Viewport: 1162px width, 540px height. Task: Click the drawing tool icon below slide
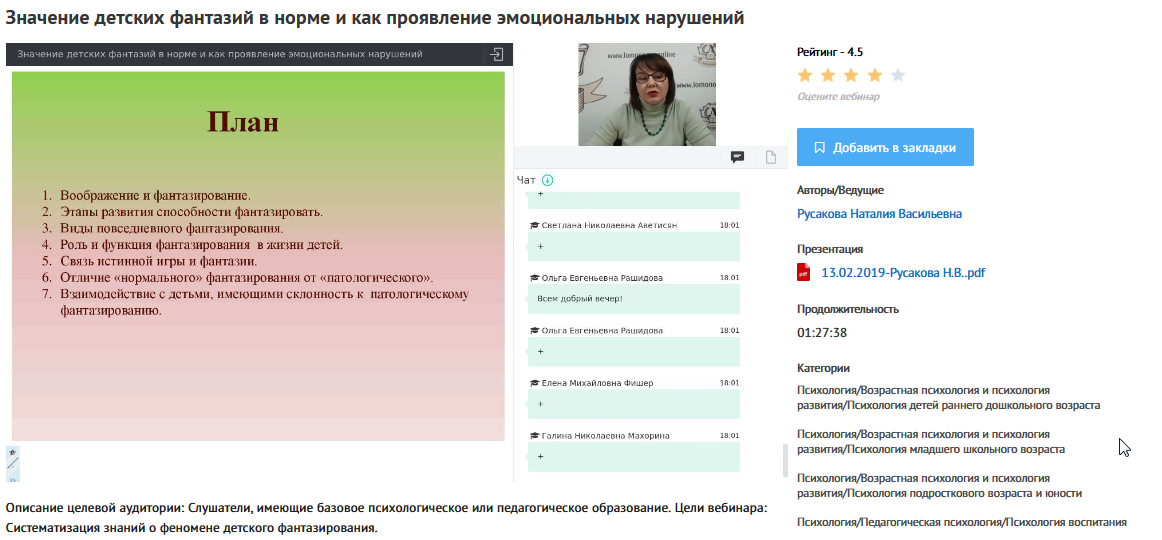tap(13, 464)
